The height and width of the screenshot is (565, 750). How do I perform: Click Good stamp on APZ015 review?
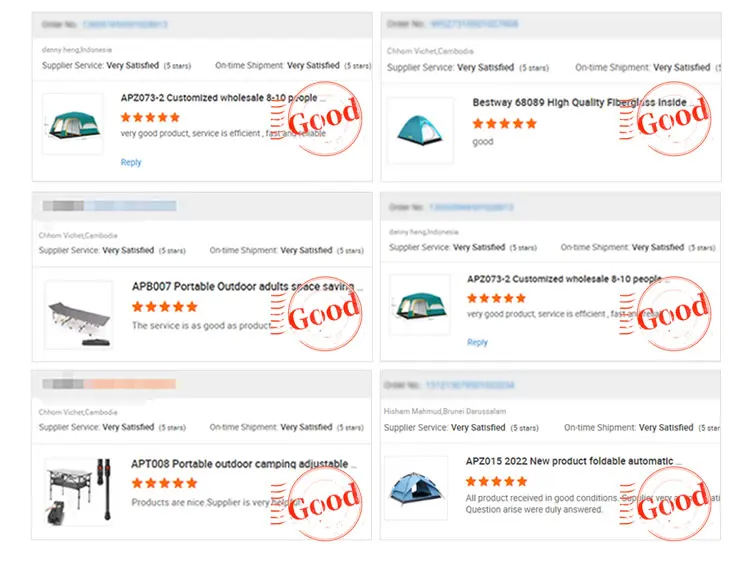coord(672,503)
